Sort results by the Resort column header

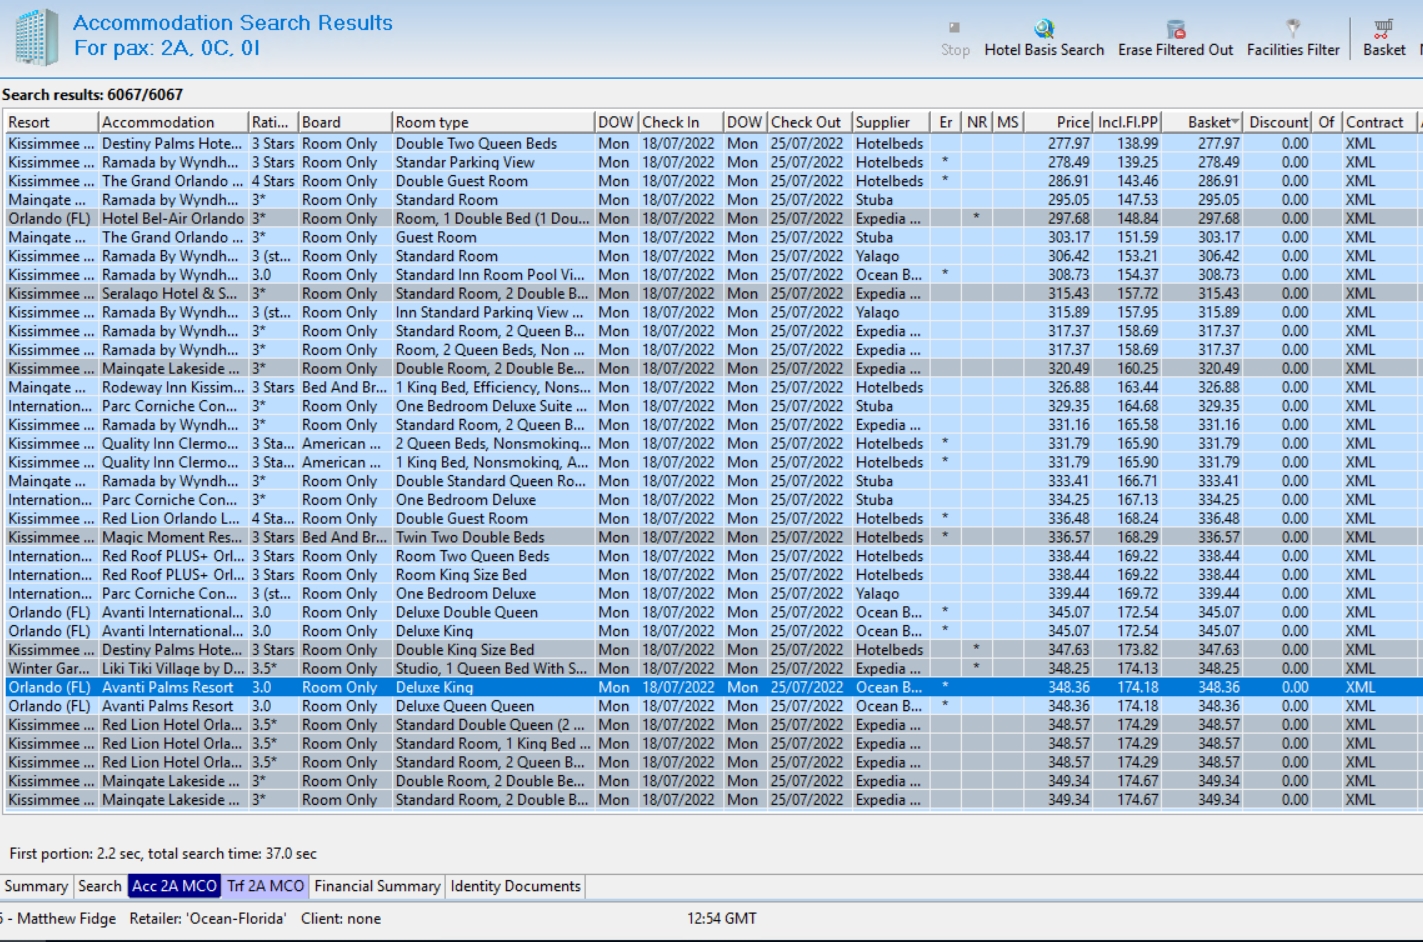[50, 122]
